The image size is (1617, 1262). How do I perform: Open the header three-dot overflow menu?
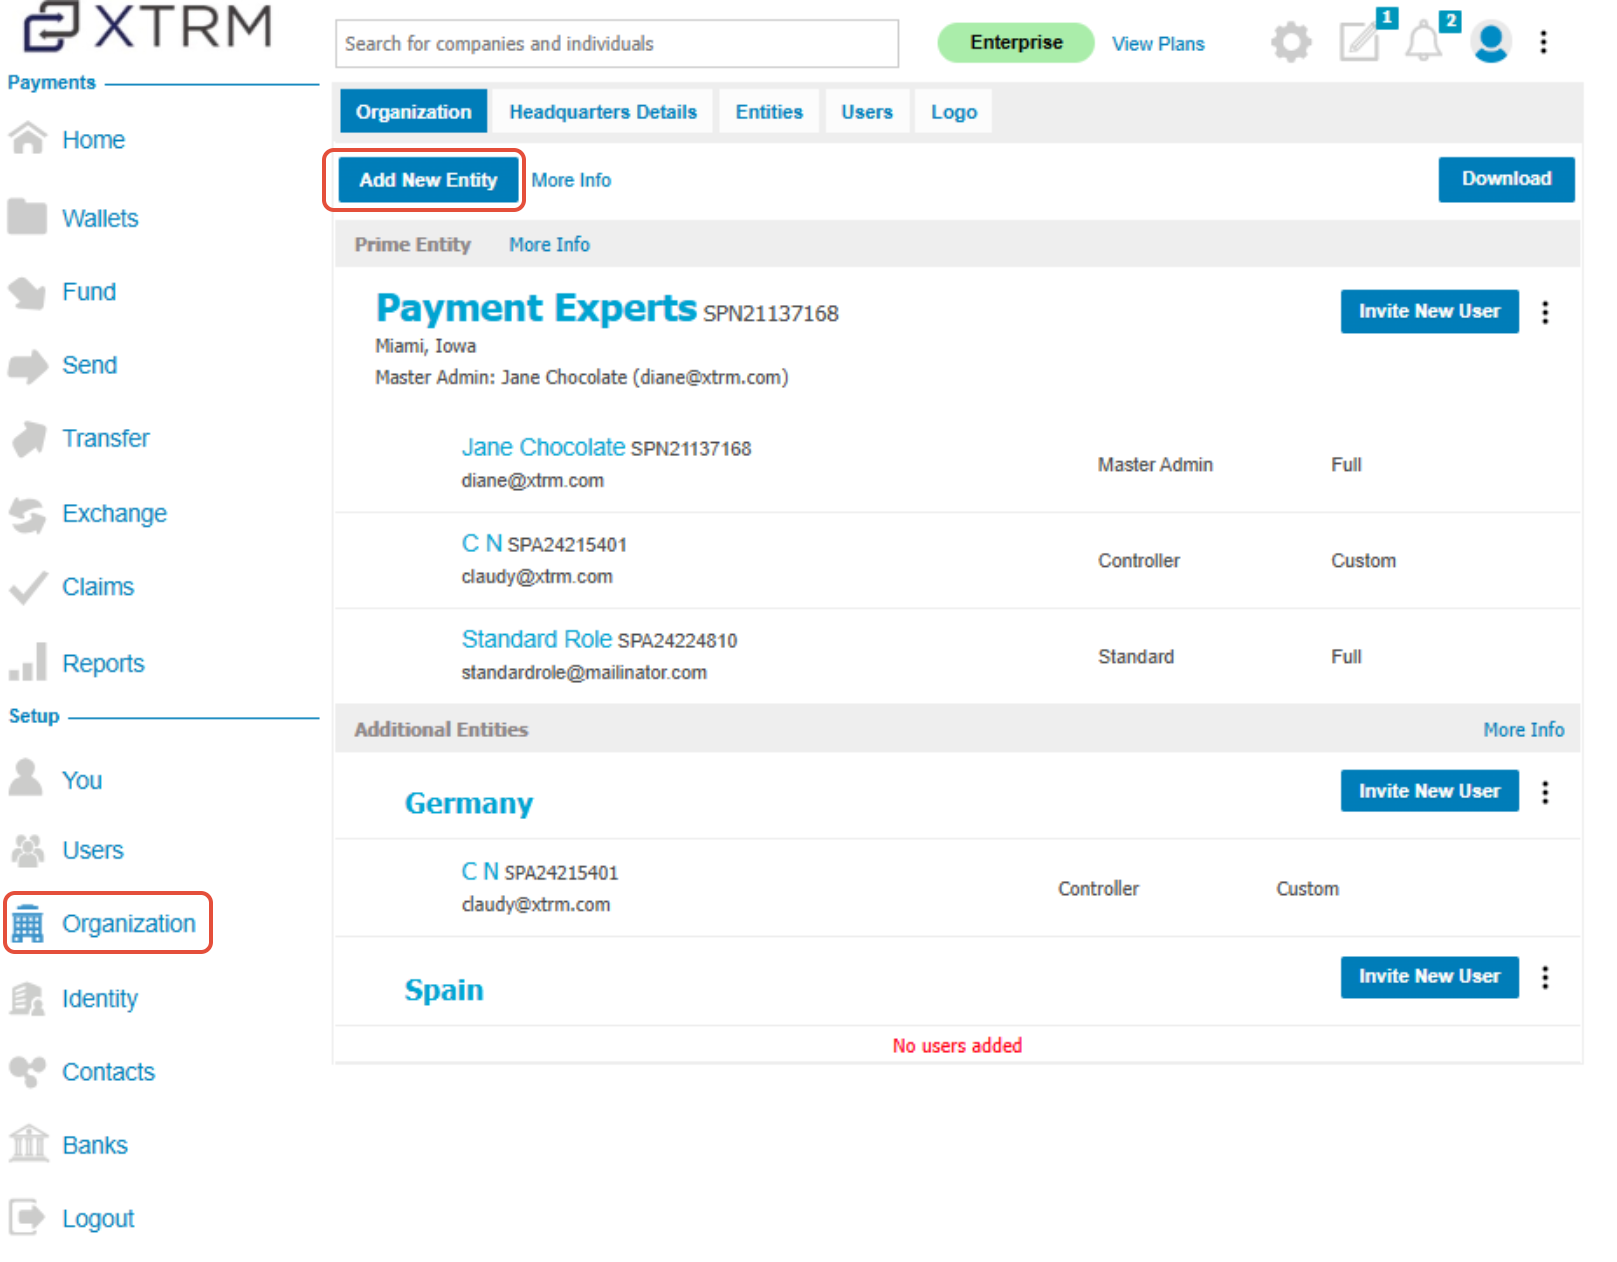tap(1544, 42)
